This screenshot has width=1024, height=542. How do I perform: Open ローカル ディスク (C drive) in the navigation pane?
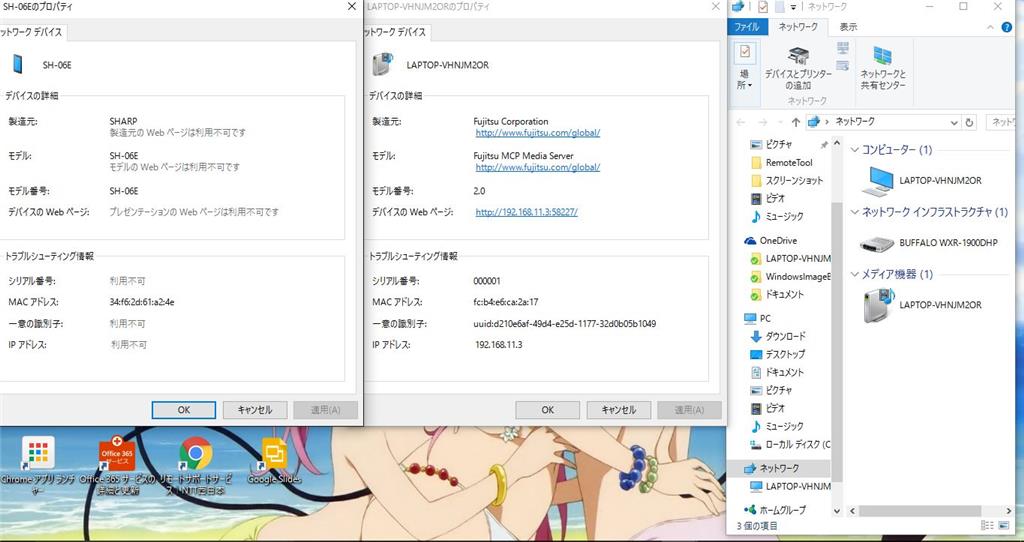(x=790, y=444)
